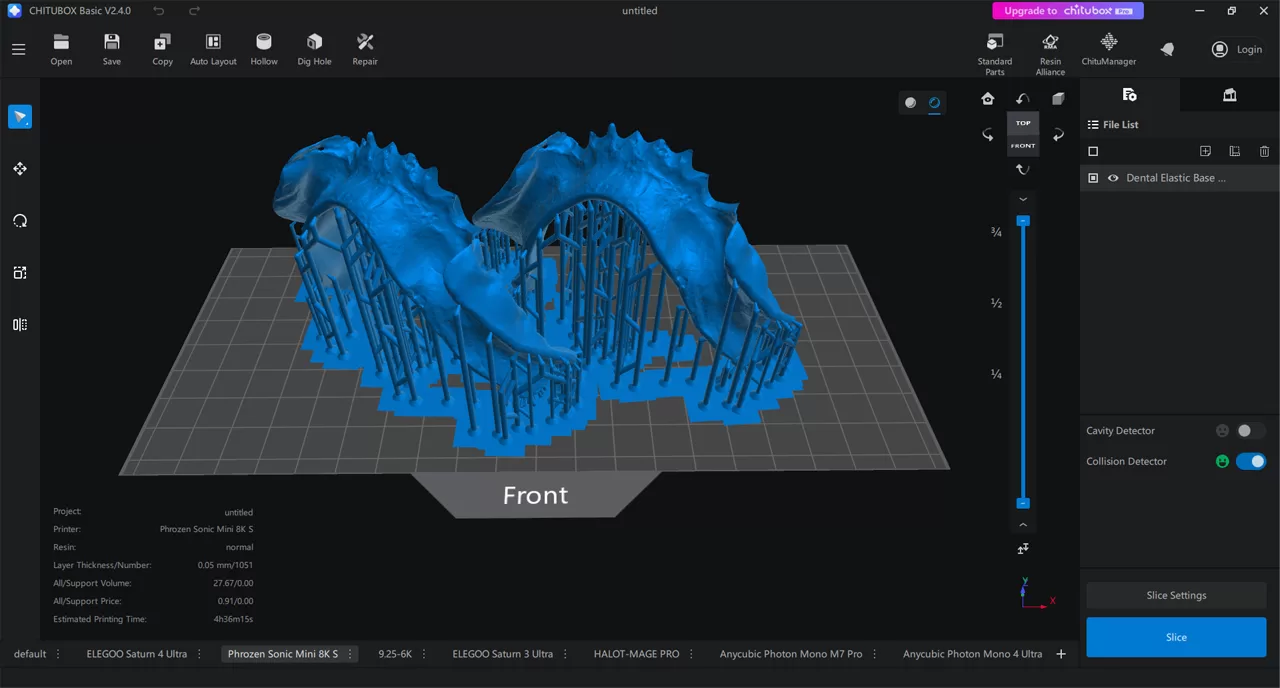Select the Dig Hole tool
1280x688 pixels.
(x=314, y=49)
